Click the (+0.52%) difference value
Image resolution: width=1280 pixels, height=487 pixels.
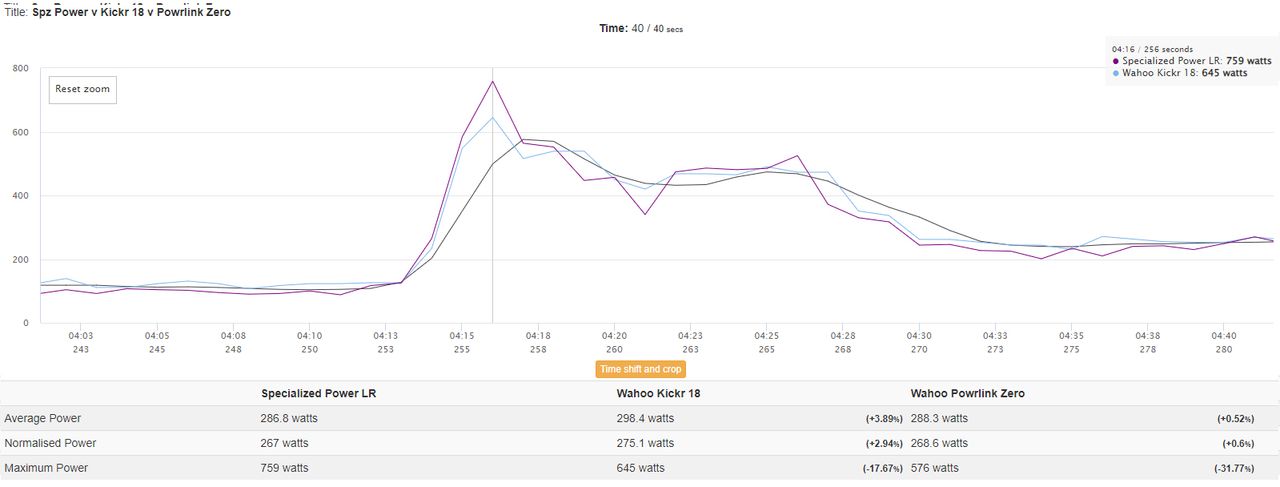click(x=1236, y=419)
